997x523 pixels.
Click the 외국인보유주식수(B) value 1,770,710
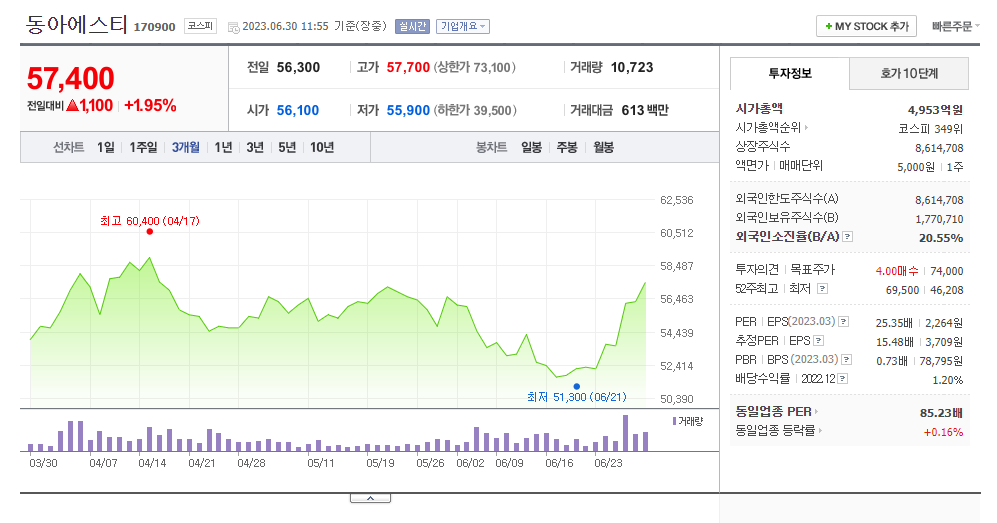click(x=939, y=219)
